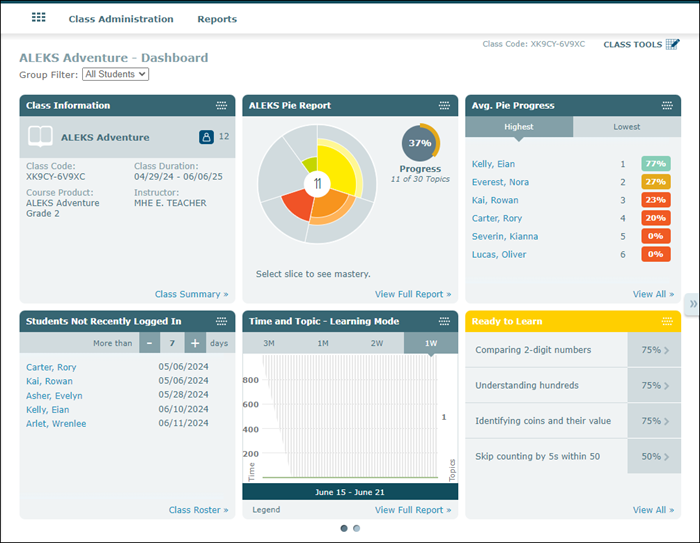Open Class Tools edit icon

tap(672, 44)
